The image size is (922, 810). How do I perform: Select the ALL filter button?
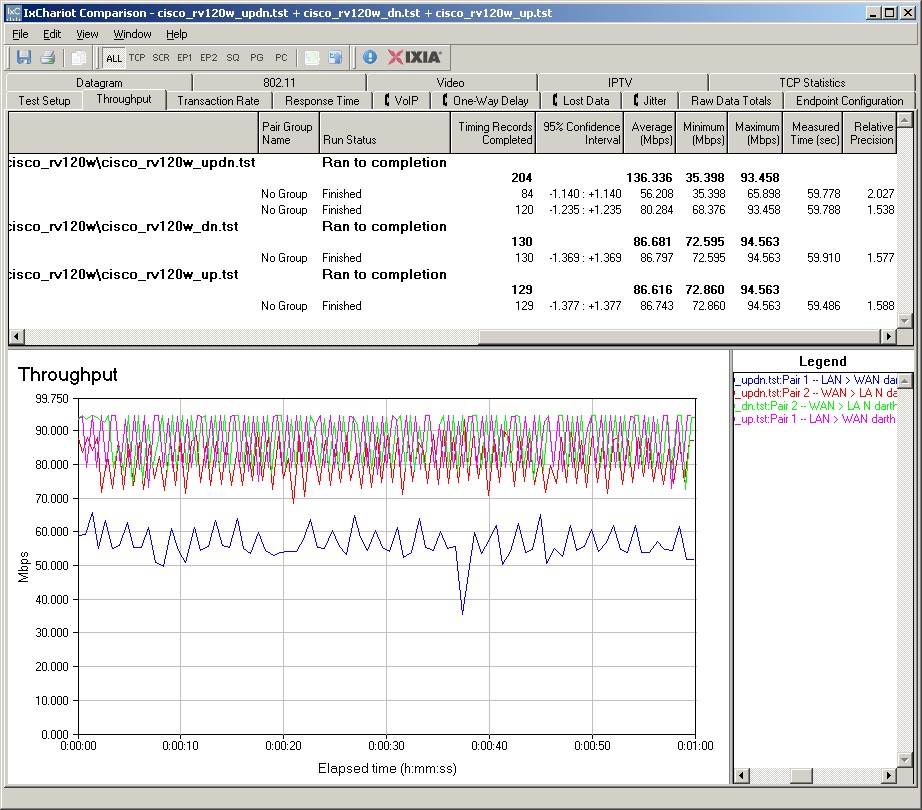(x=114, y=58)
